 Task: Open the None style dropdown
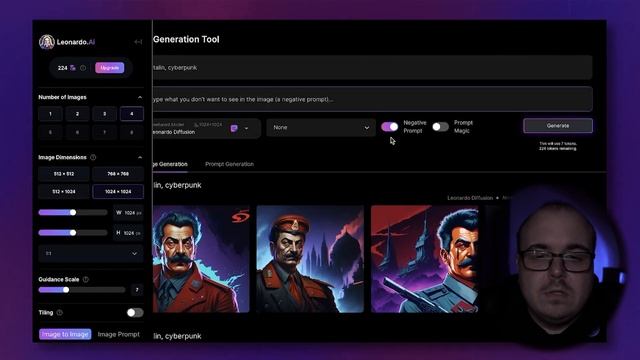coord(321,128)
